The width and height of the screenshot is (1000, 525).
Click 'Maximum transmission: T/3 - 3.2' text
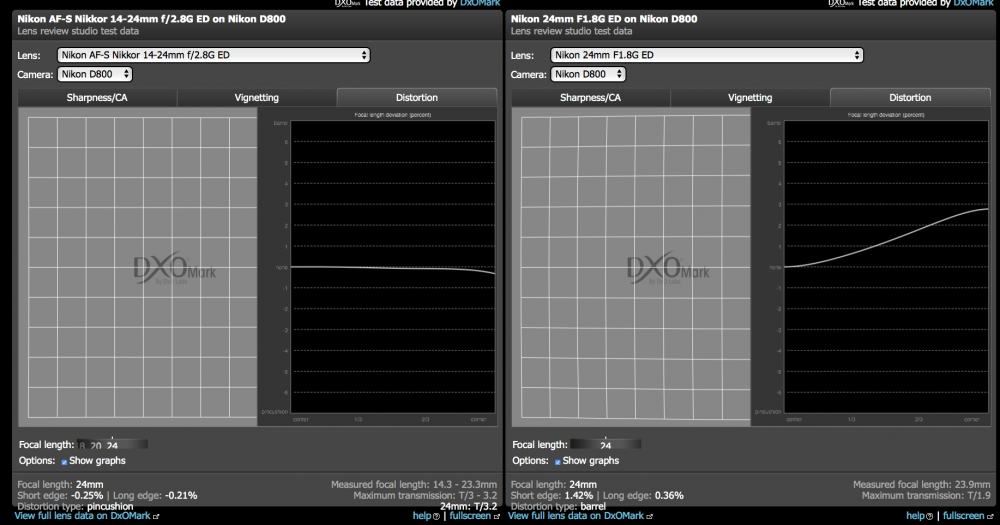(x=425, y=496)
